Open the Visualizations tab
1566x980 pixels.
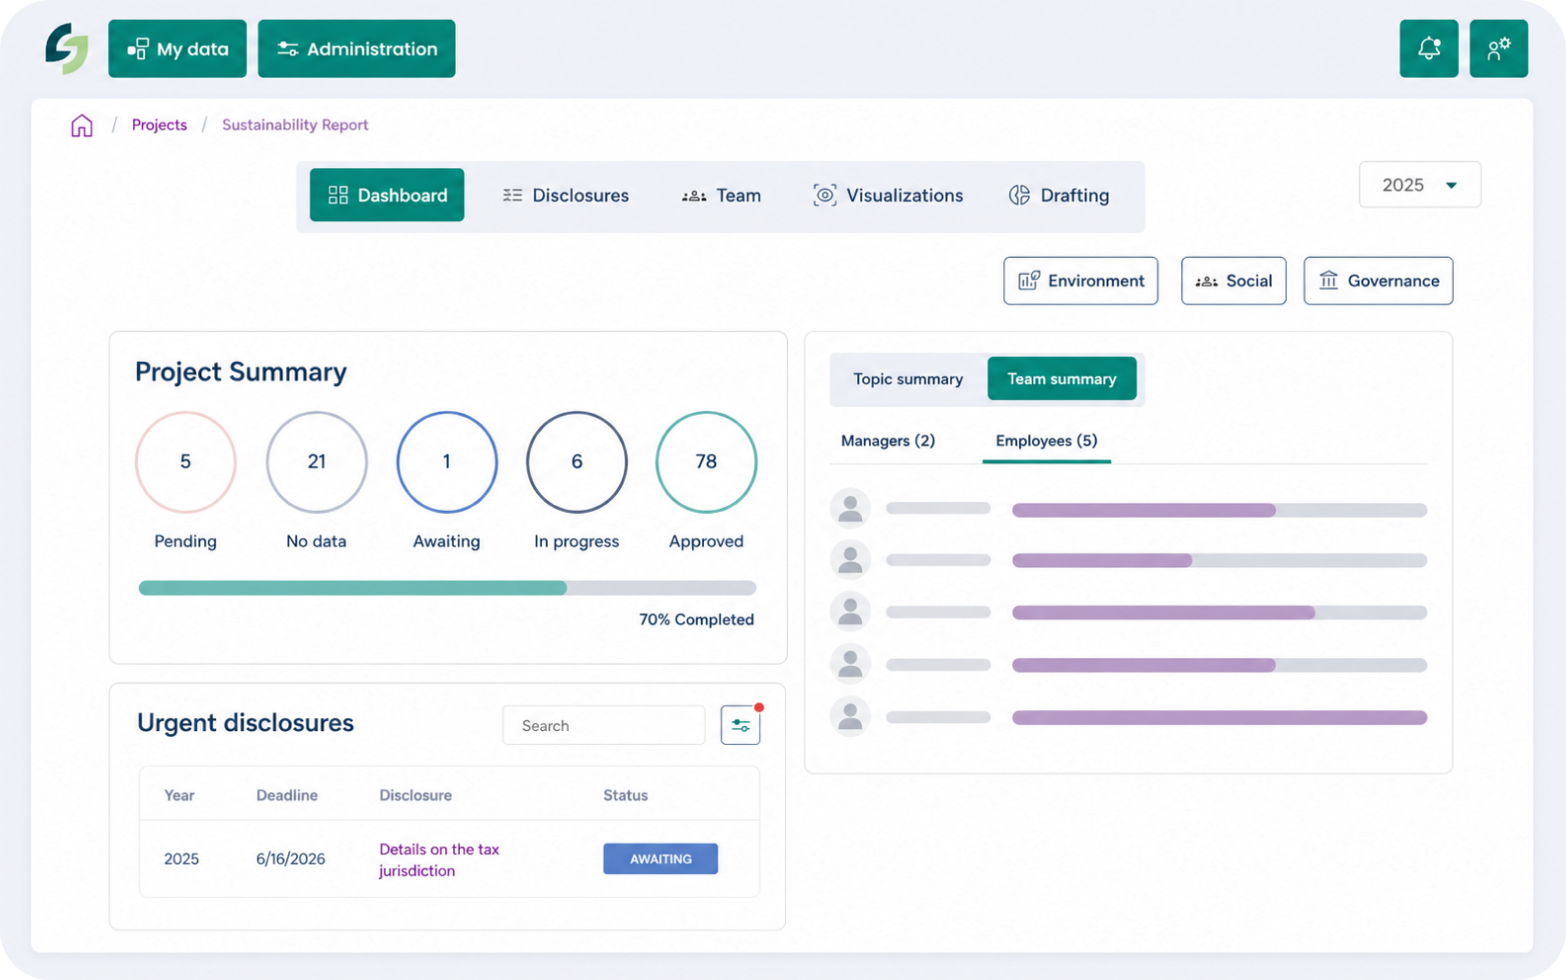pos(888,195)
